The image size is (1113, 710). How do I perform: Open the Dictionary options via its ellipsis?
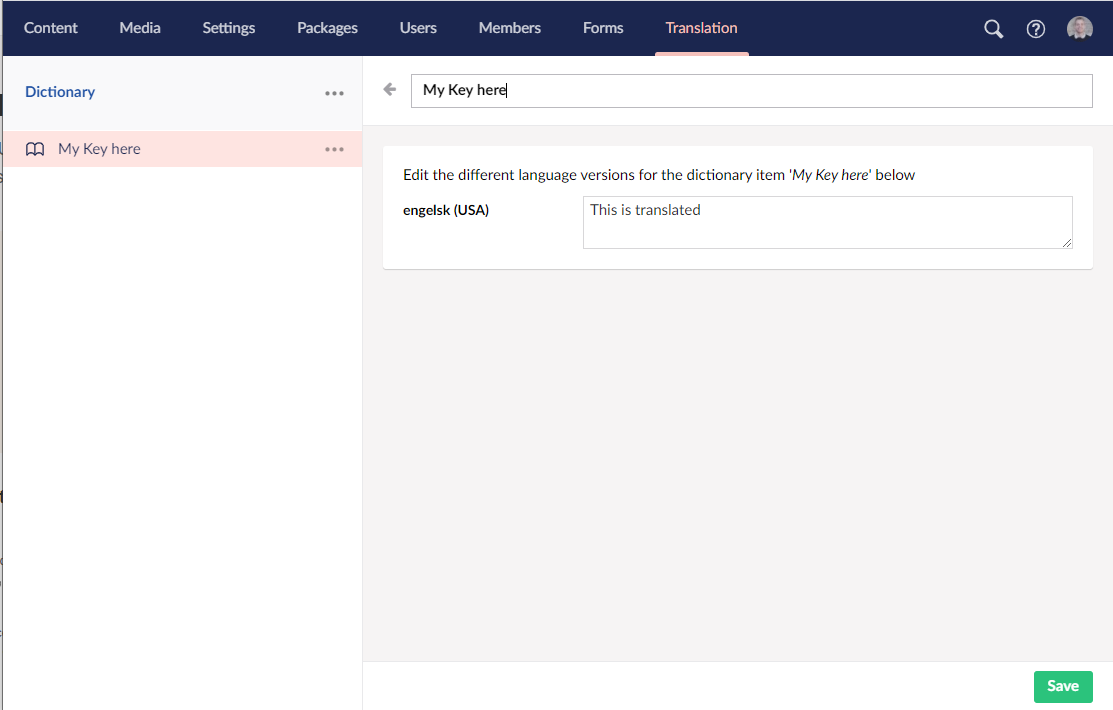click(334, 92)
